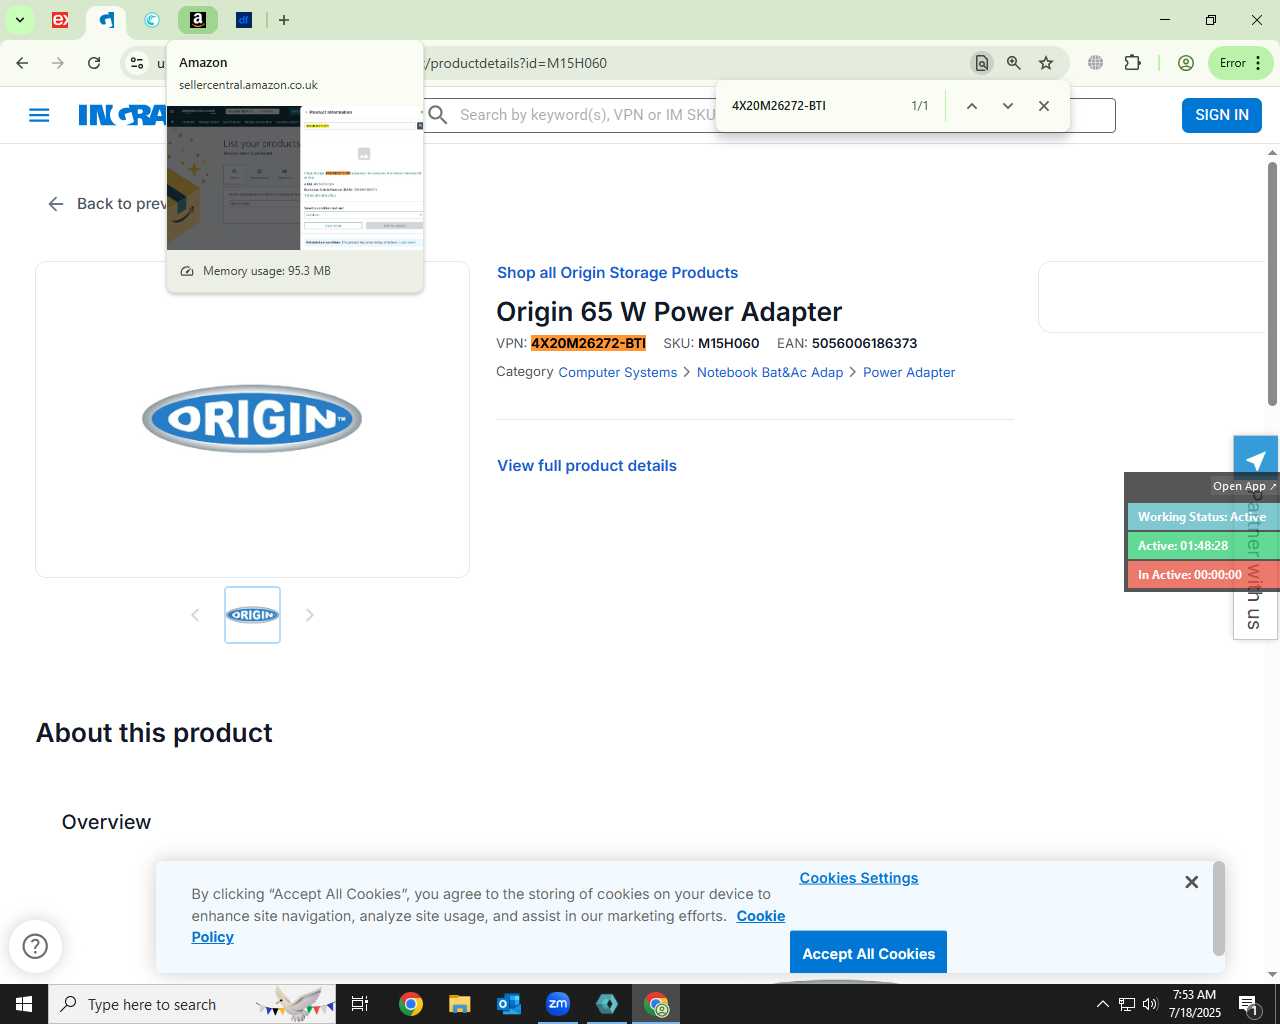1280x1024 pixels.
Task: Show the previous product image thumbnail
Action: point(195,615)
